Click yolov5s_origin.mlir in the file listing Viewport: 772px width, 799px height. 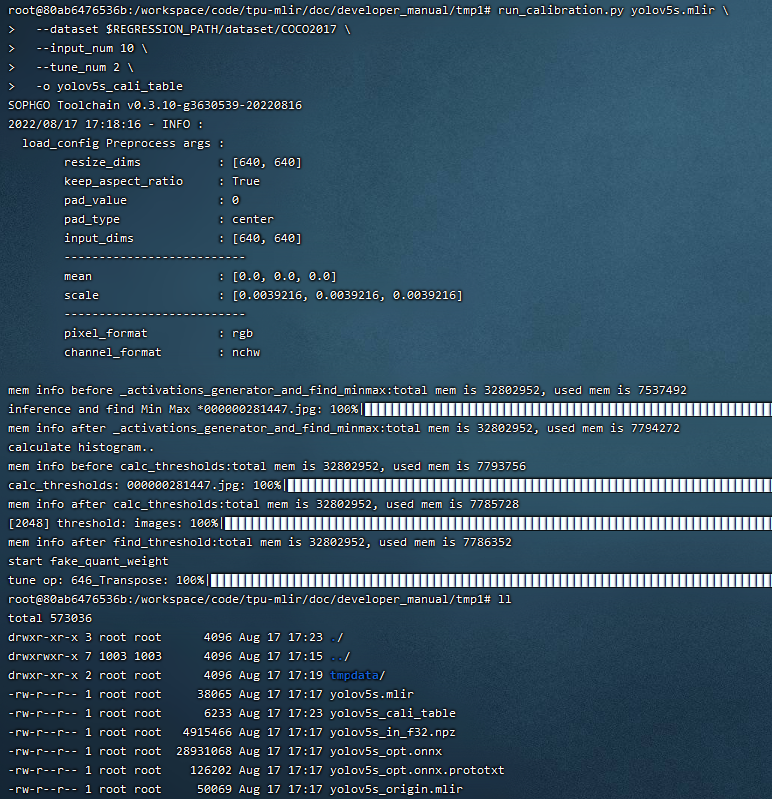[x=396, y=789]
